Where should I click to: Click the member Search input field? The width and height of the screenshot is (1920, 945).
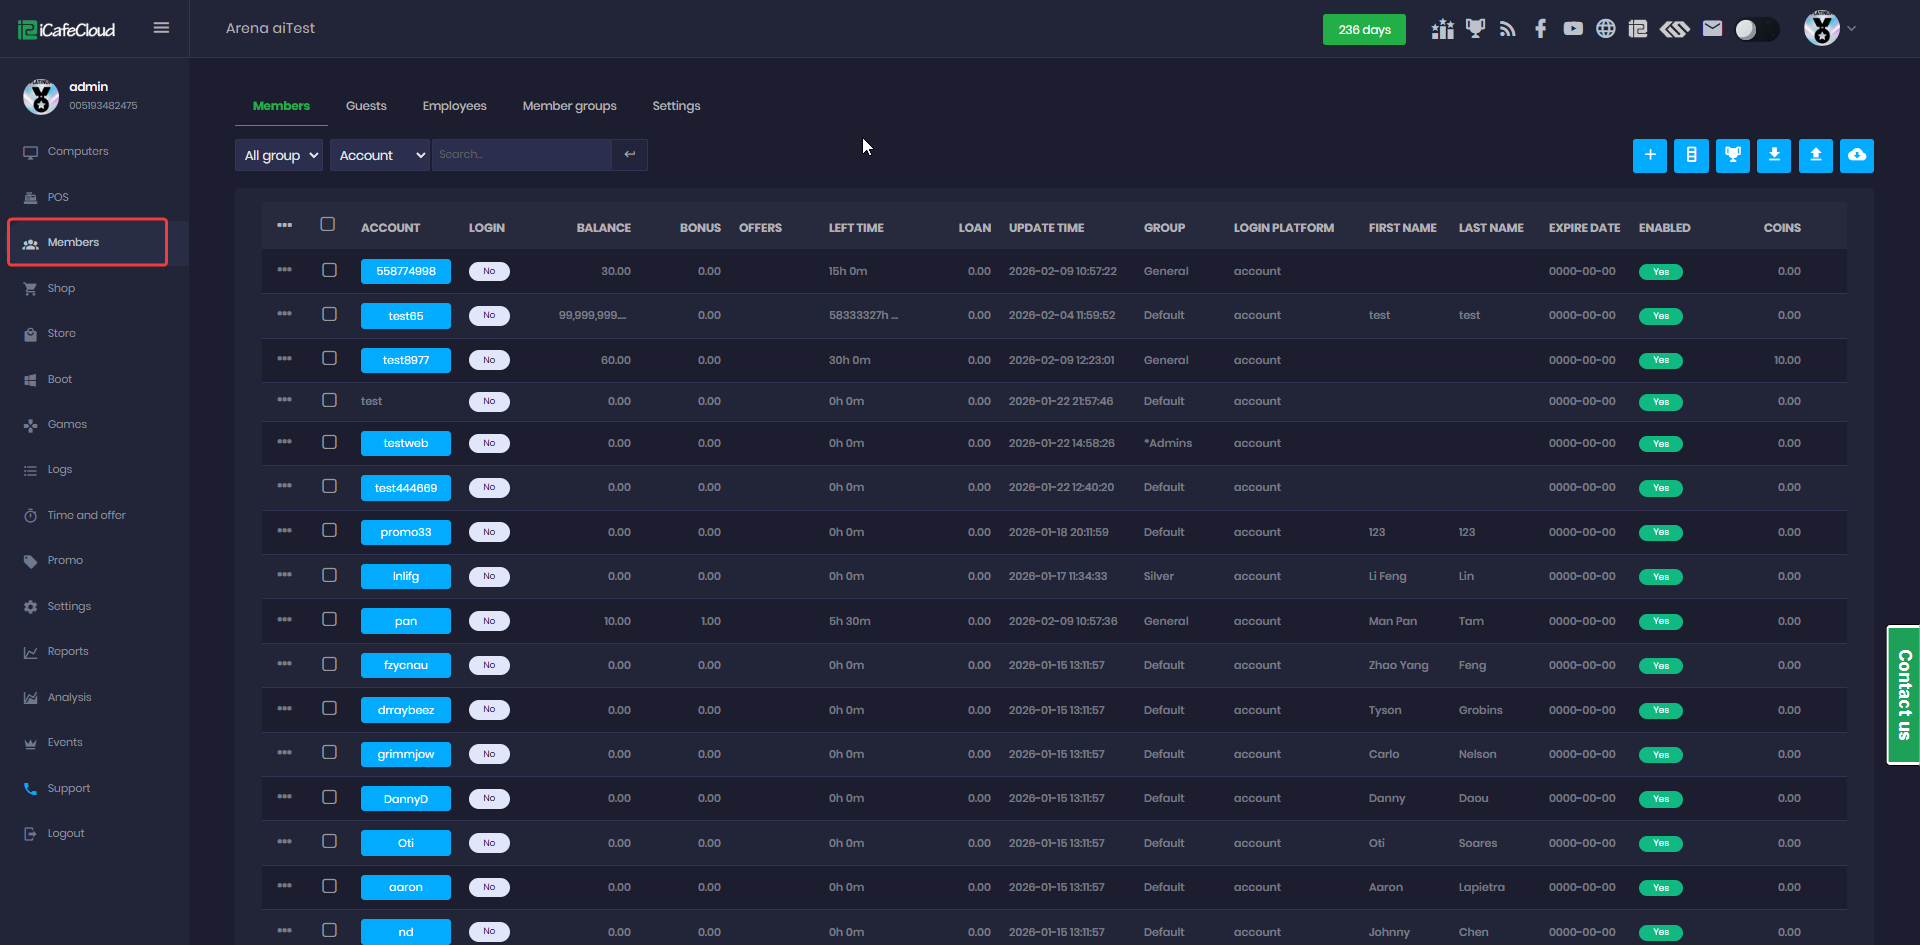(x=521, y=155)
